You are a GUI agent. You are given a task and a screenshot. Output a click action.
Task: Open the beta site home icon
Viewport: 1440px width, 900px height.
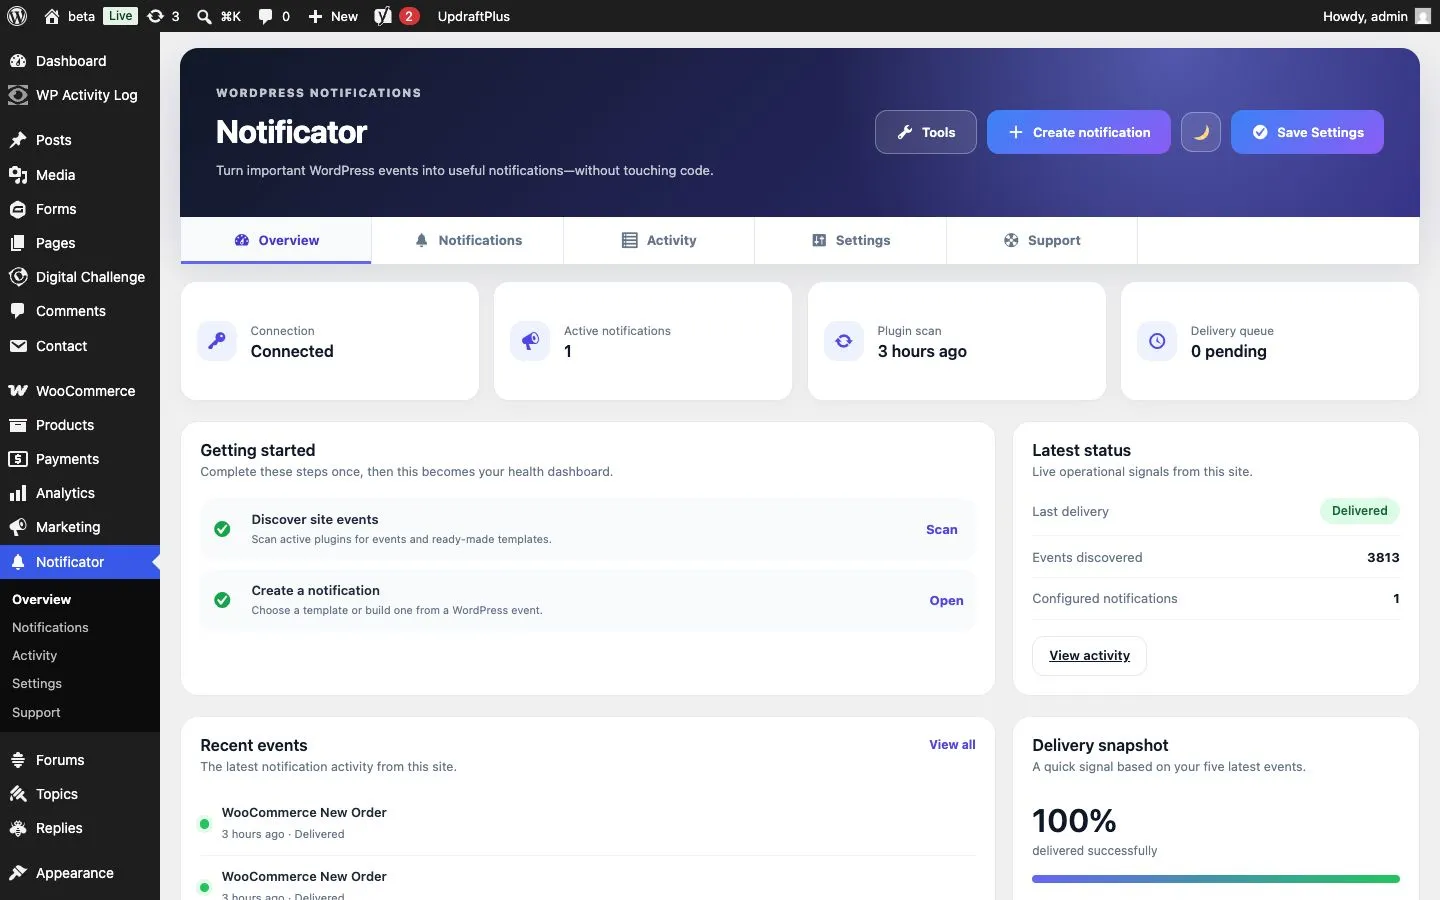coord(52,16)
